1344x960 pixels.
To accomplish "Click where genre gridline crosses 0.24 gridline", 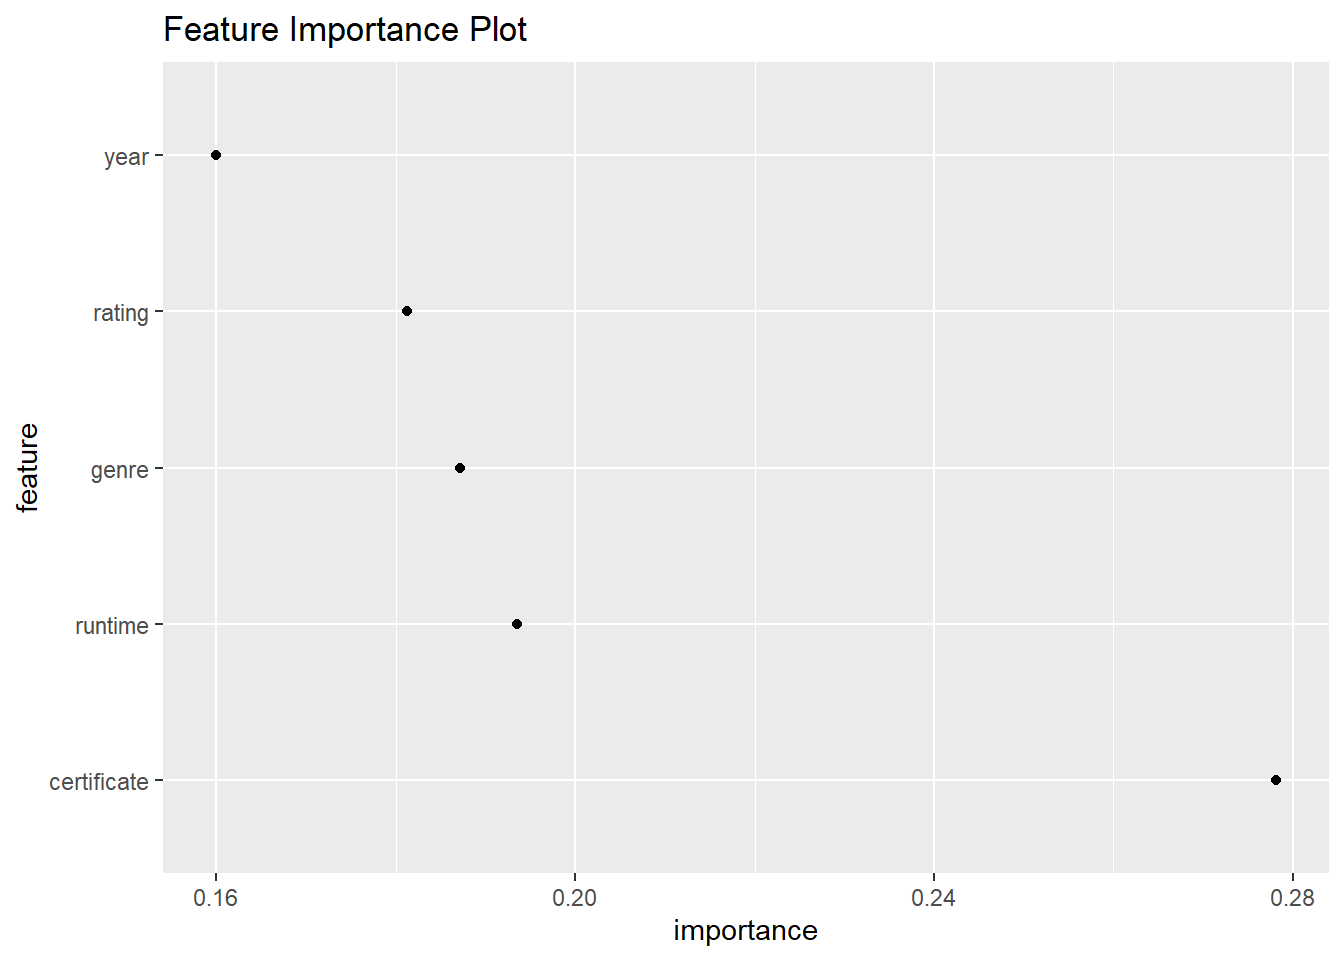I will click(934, 468).
